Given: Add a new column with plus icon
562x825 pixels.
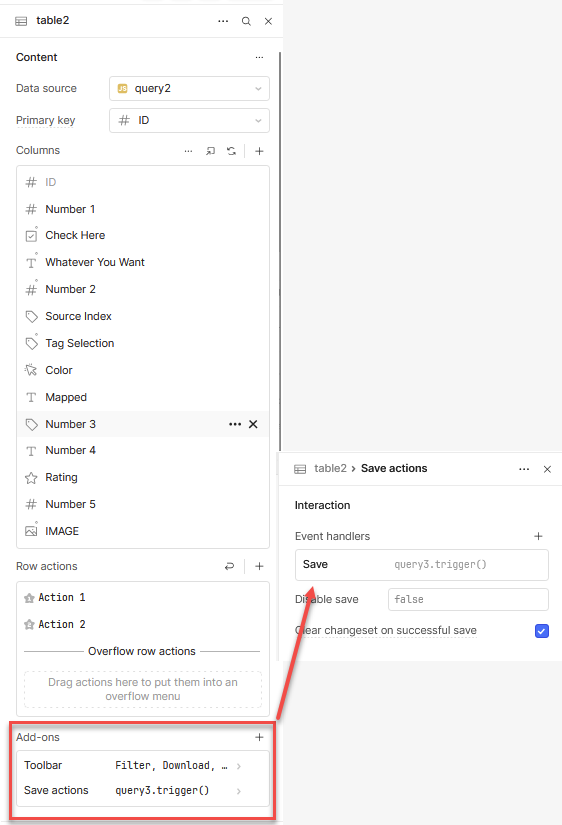Looking at the screenshot, I should (x=259, y=151).
